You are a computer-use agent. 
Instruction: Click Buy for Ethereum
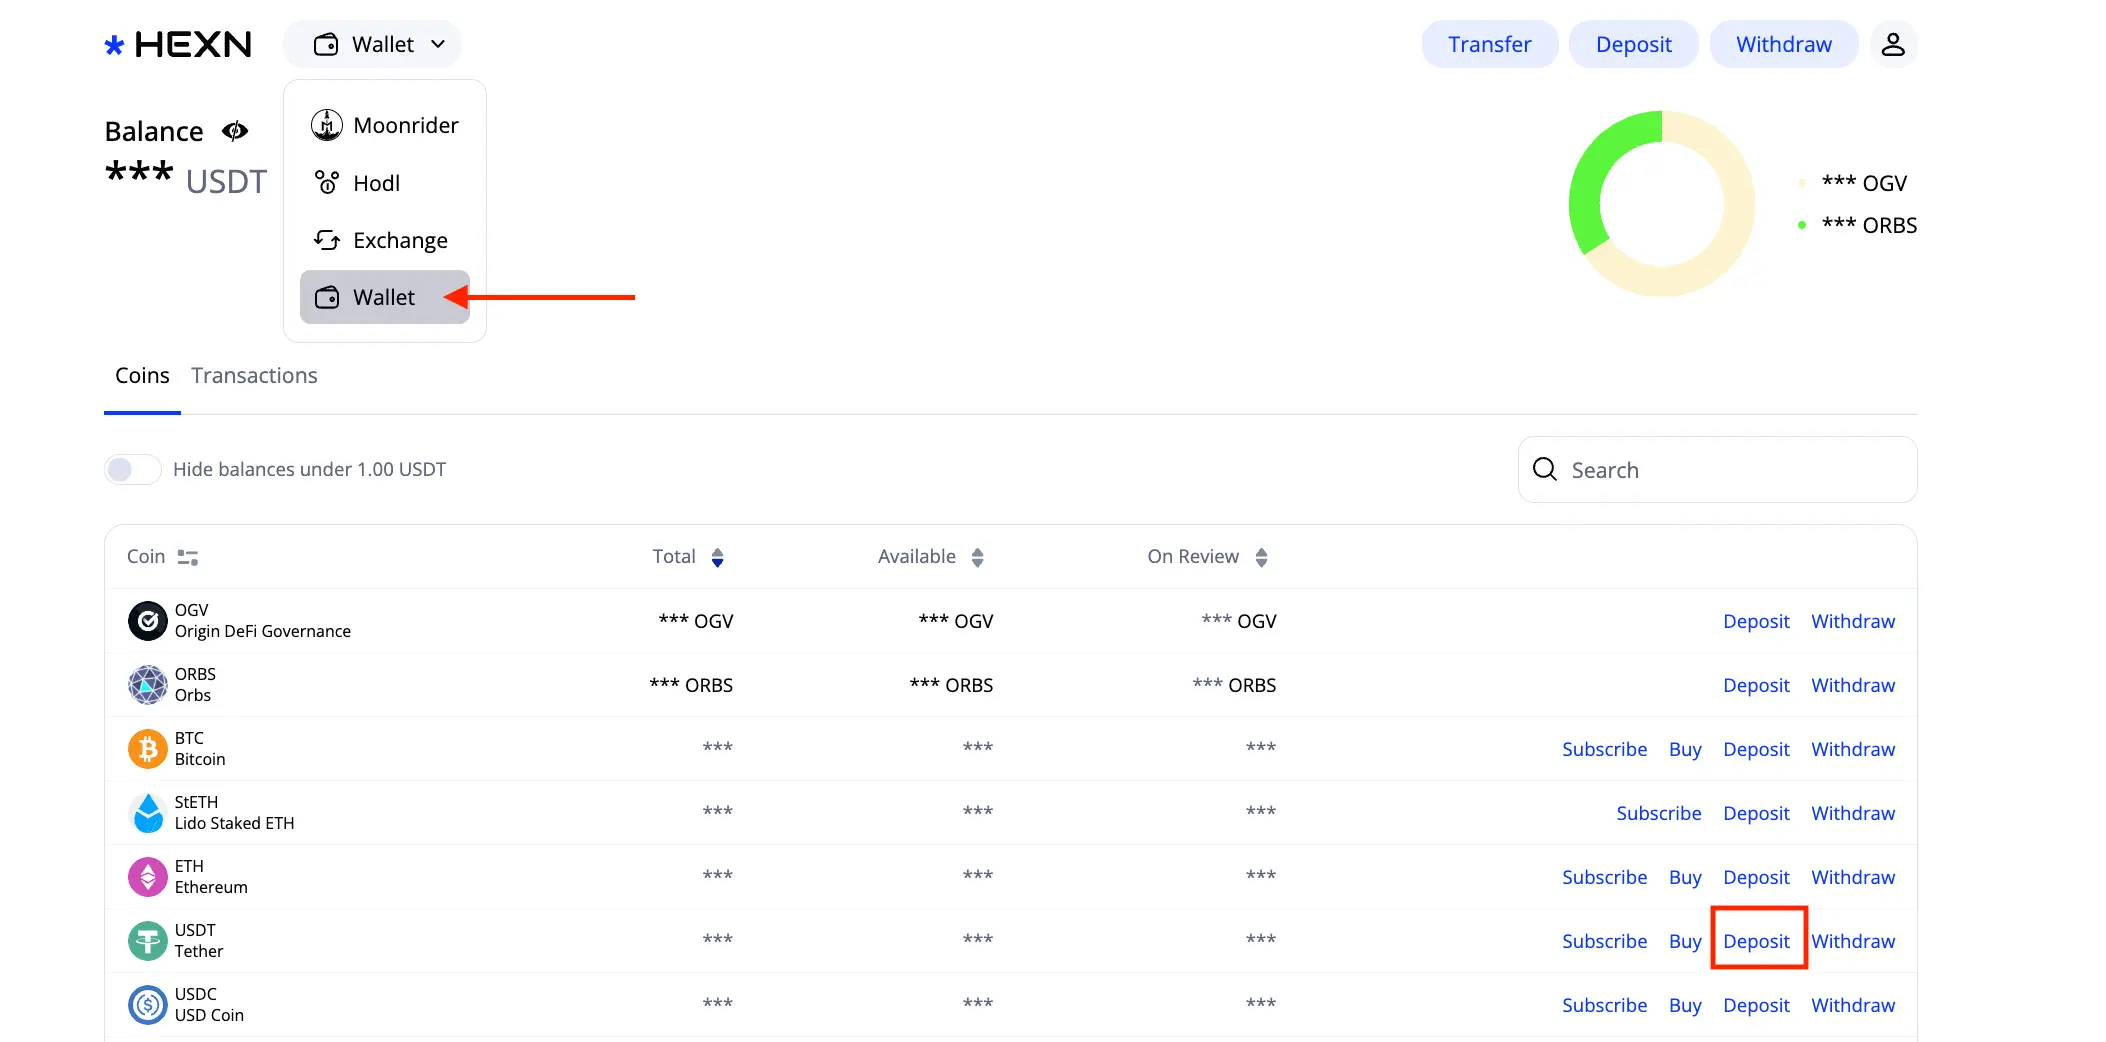click(1685, 877)
